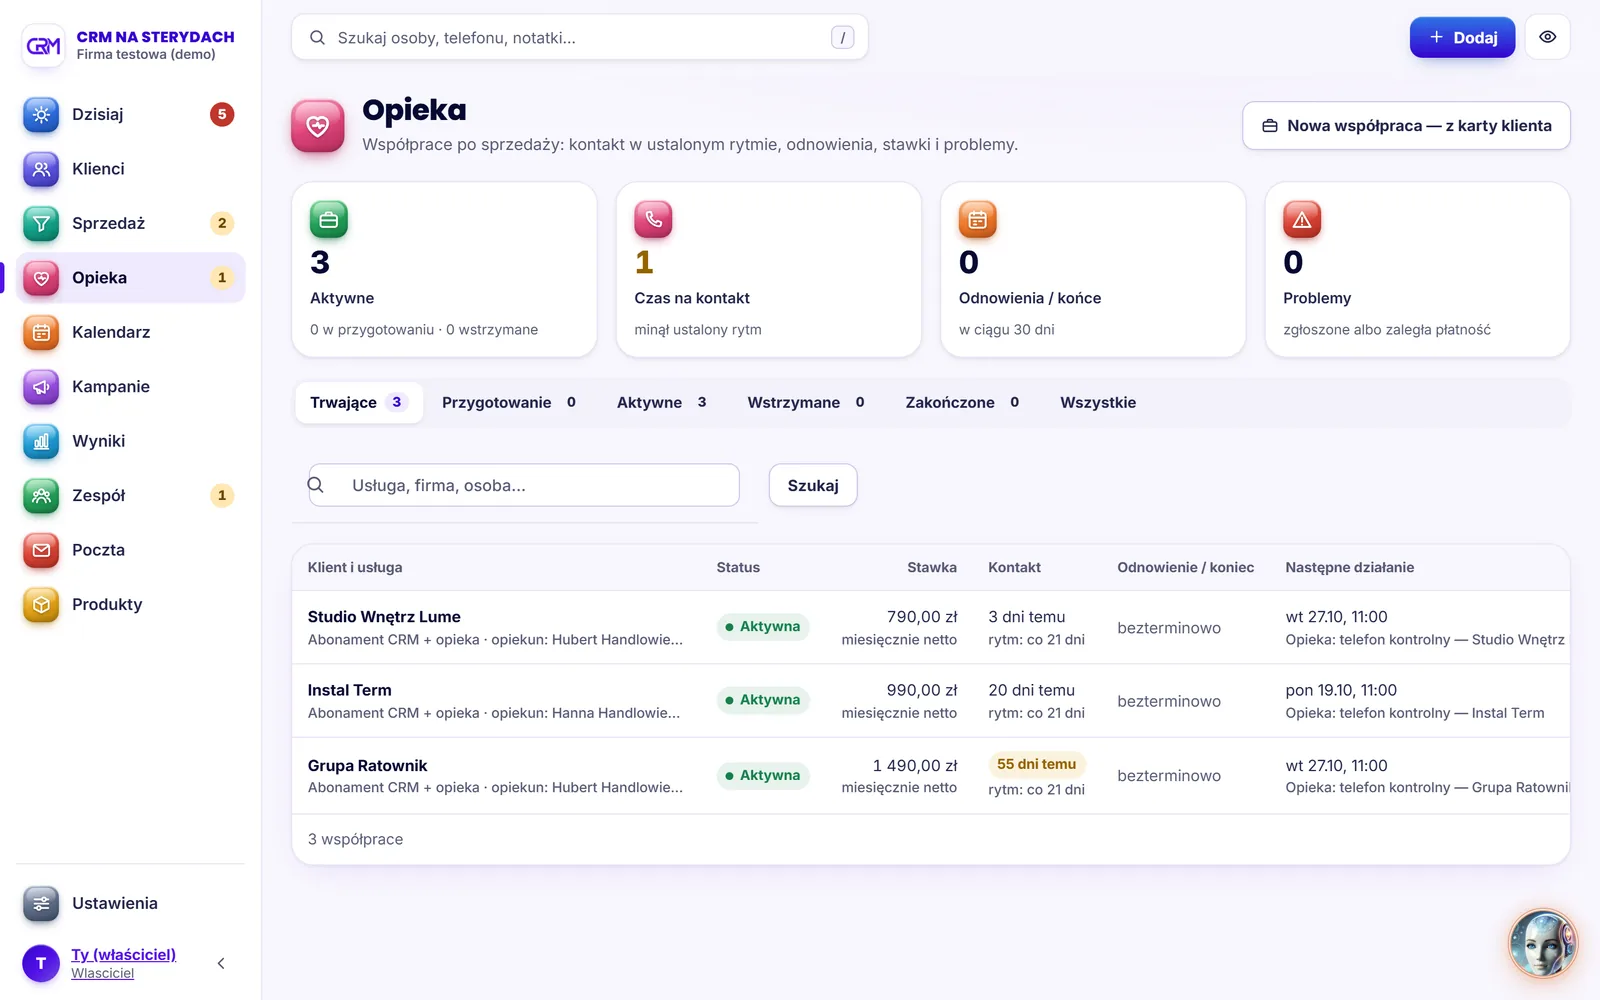Image resolution: width=1600 pixels, height=1000 pixels.
Task: Click magnifier icon in Usługa filter field
Action: [316, 485]
